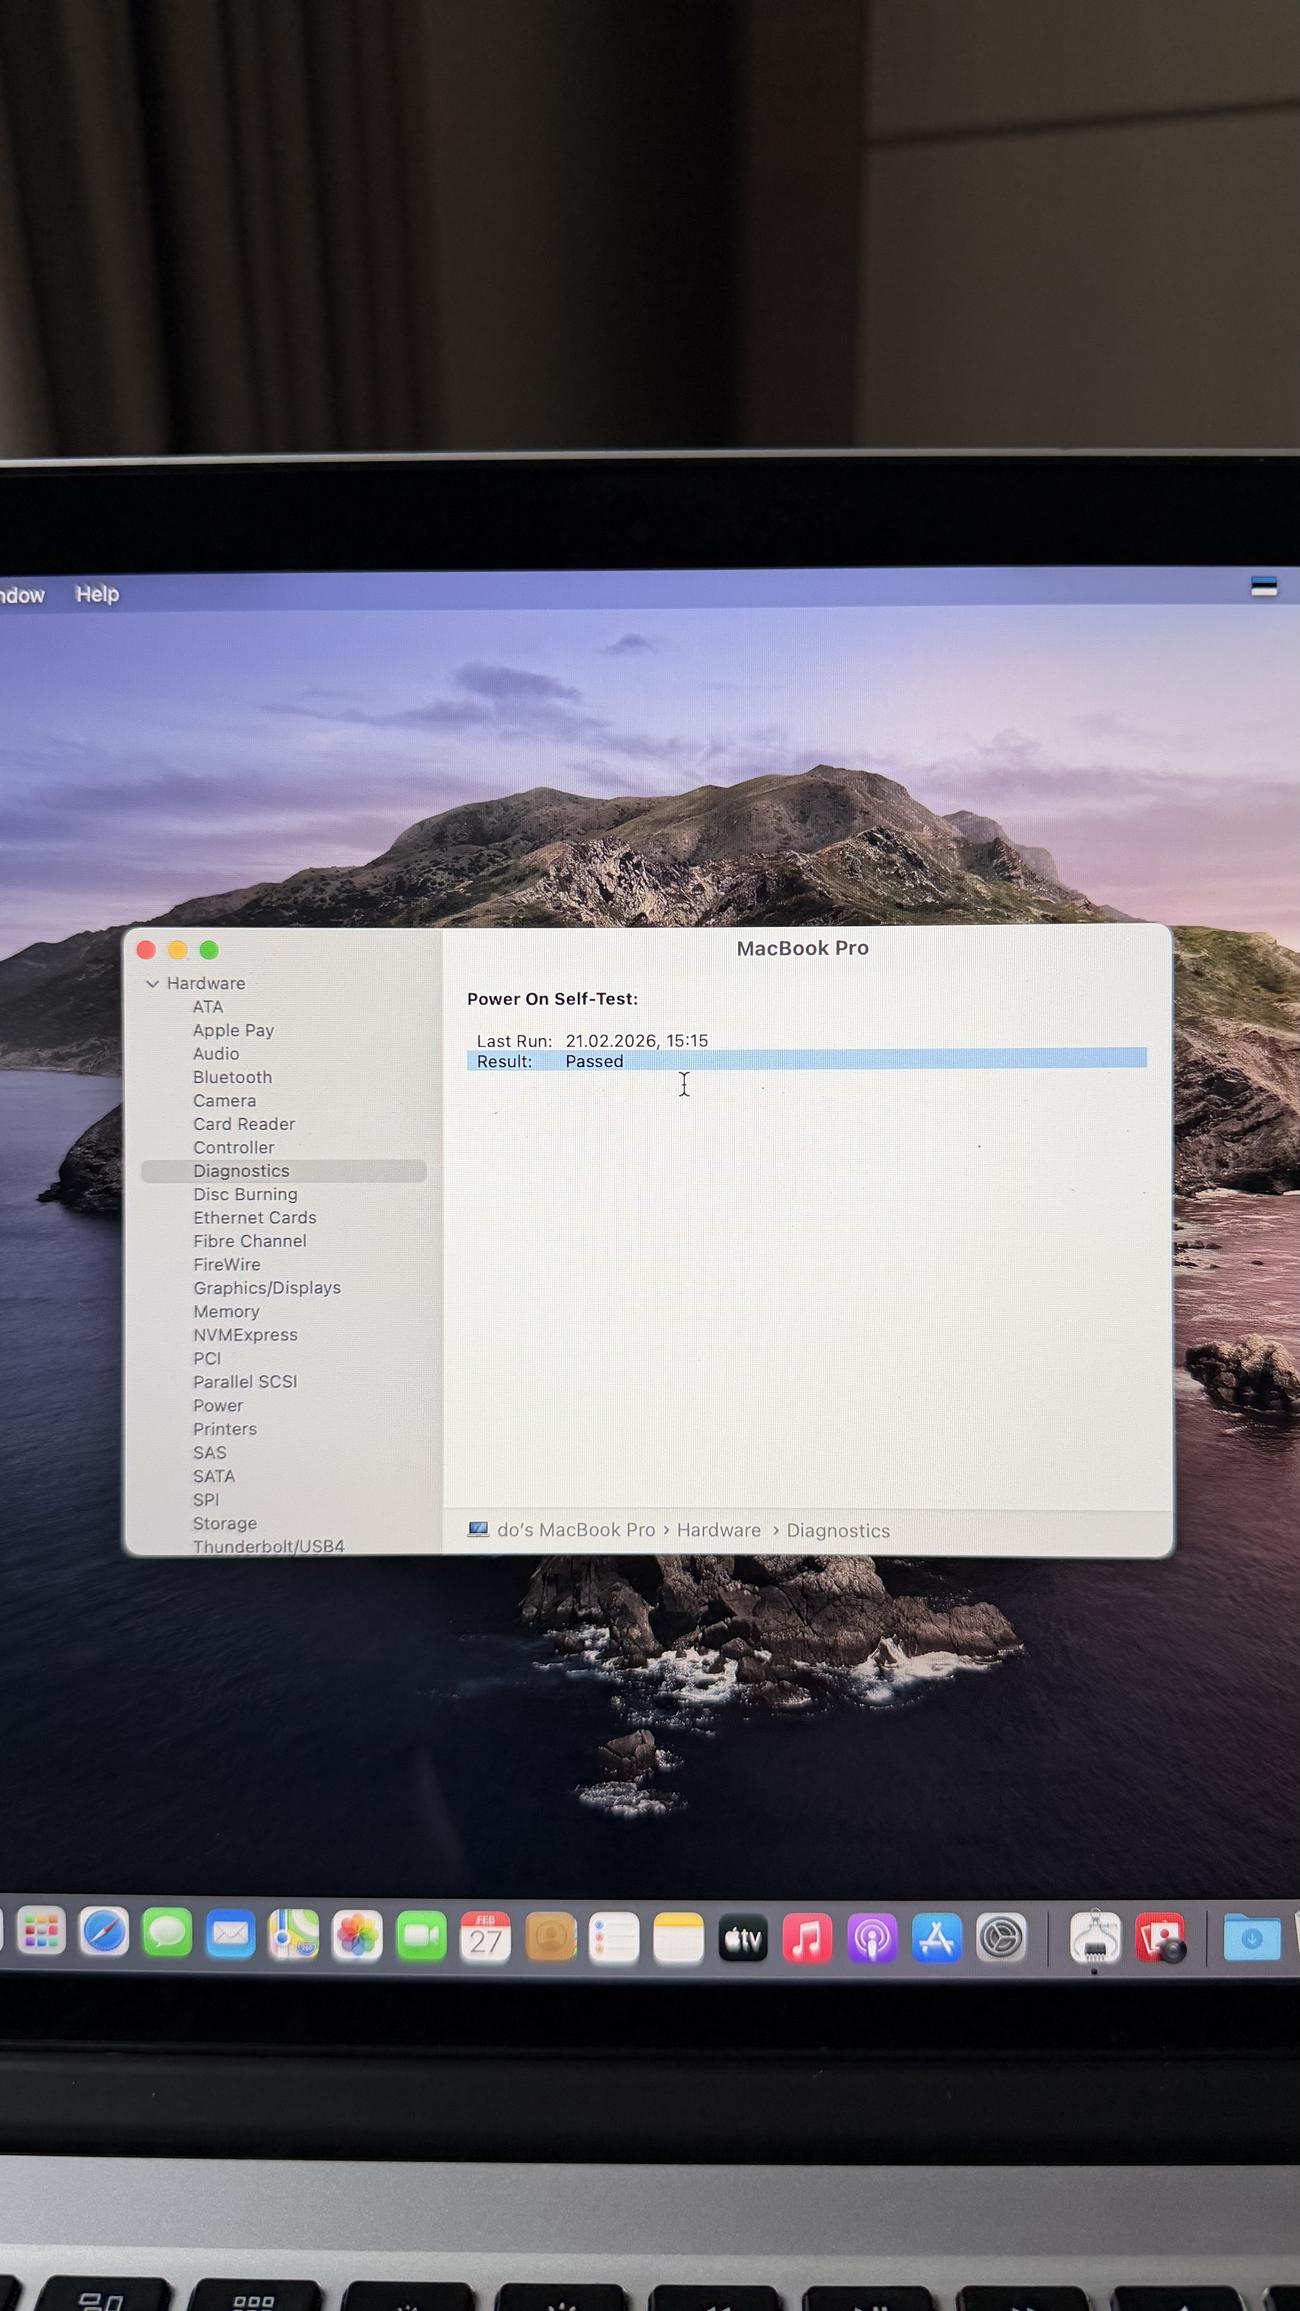Select Memory in the Hardware list
1300x2311 pixels.
click(x=226, y=1311)
